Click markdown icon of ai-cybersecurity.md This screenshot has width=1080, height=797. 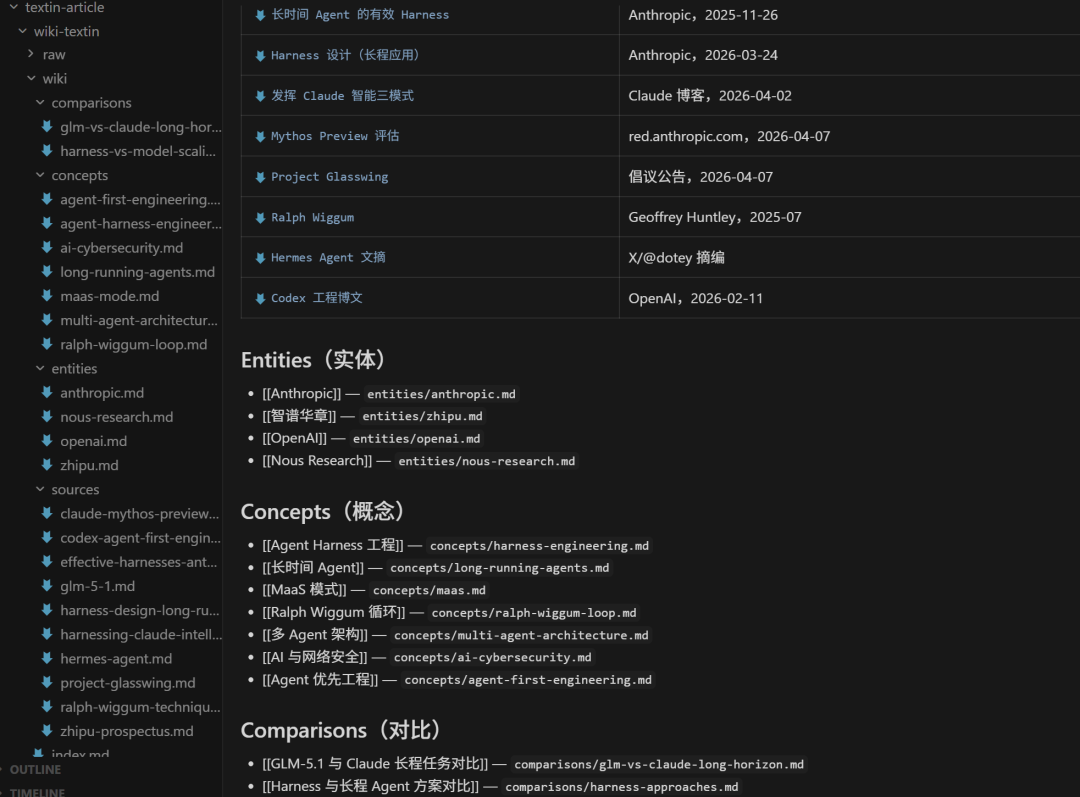coord(47,247)
